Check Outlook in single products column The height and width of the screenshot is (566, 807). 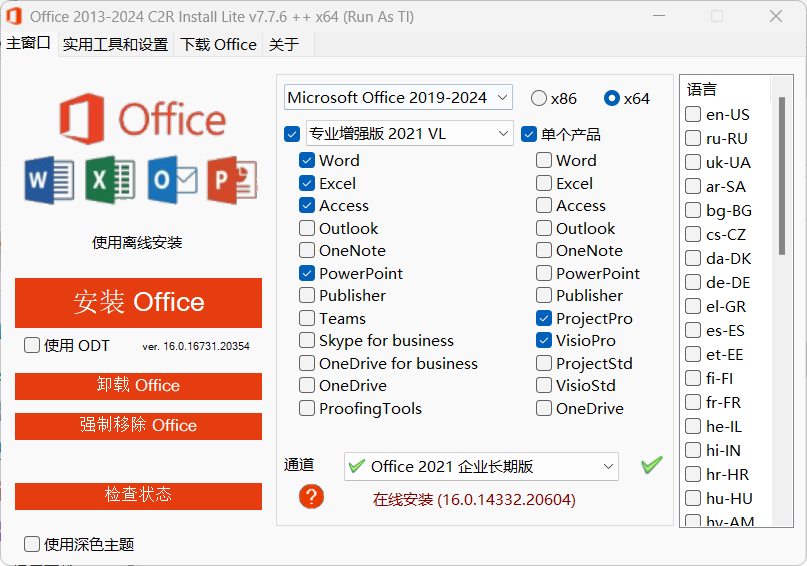coord(544,228)
